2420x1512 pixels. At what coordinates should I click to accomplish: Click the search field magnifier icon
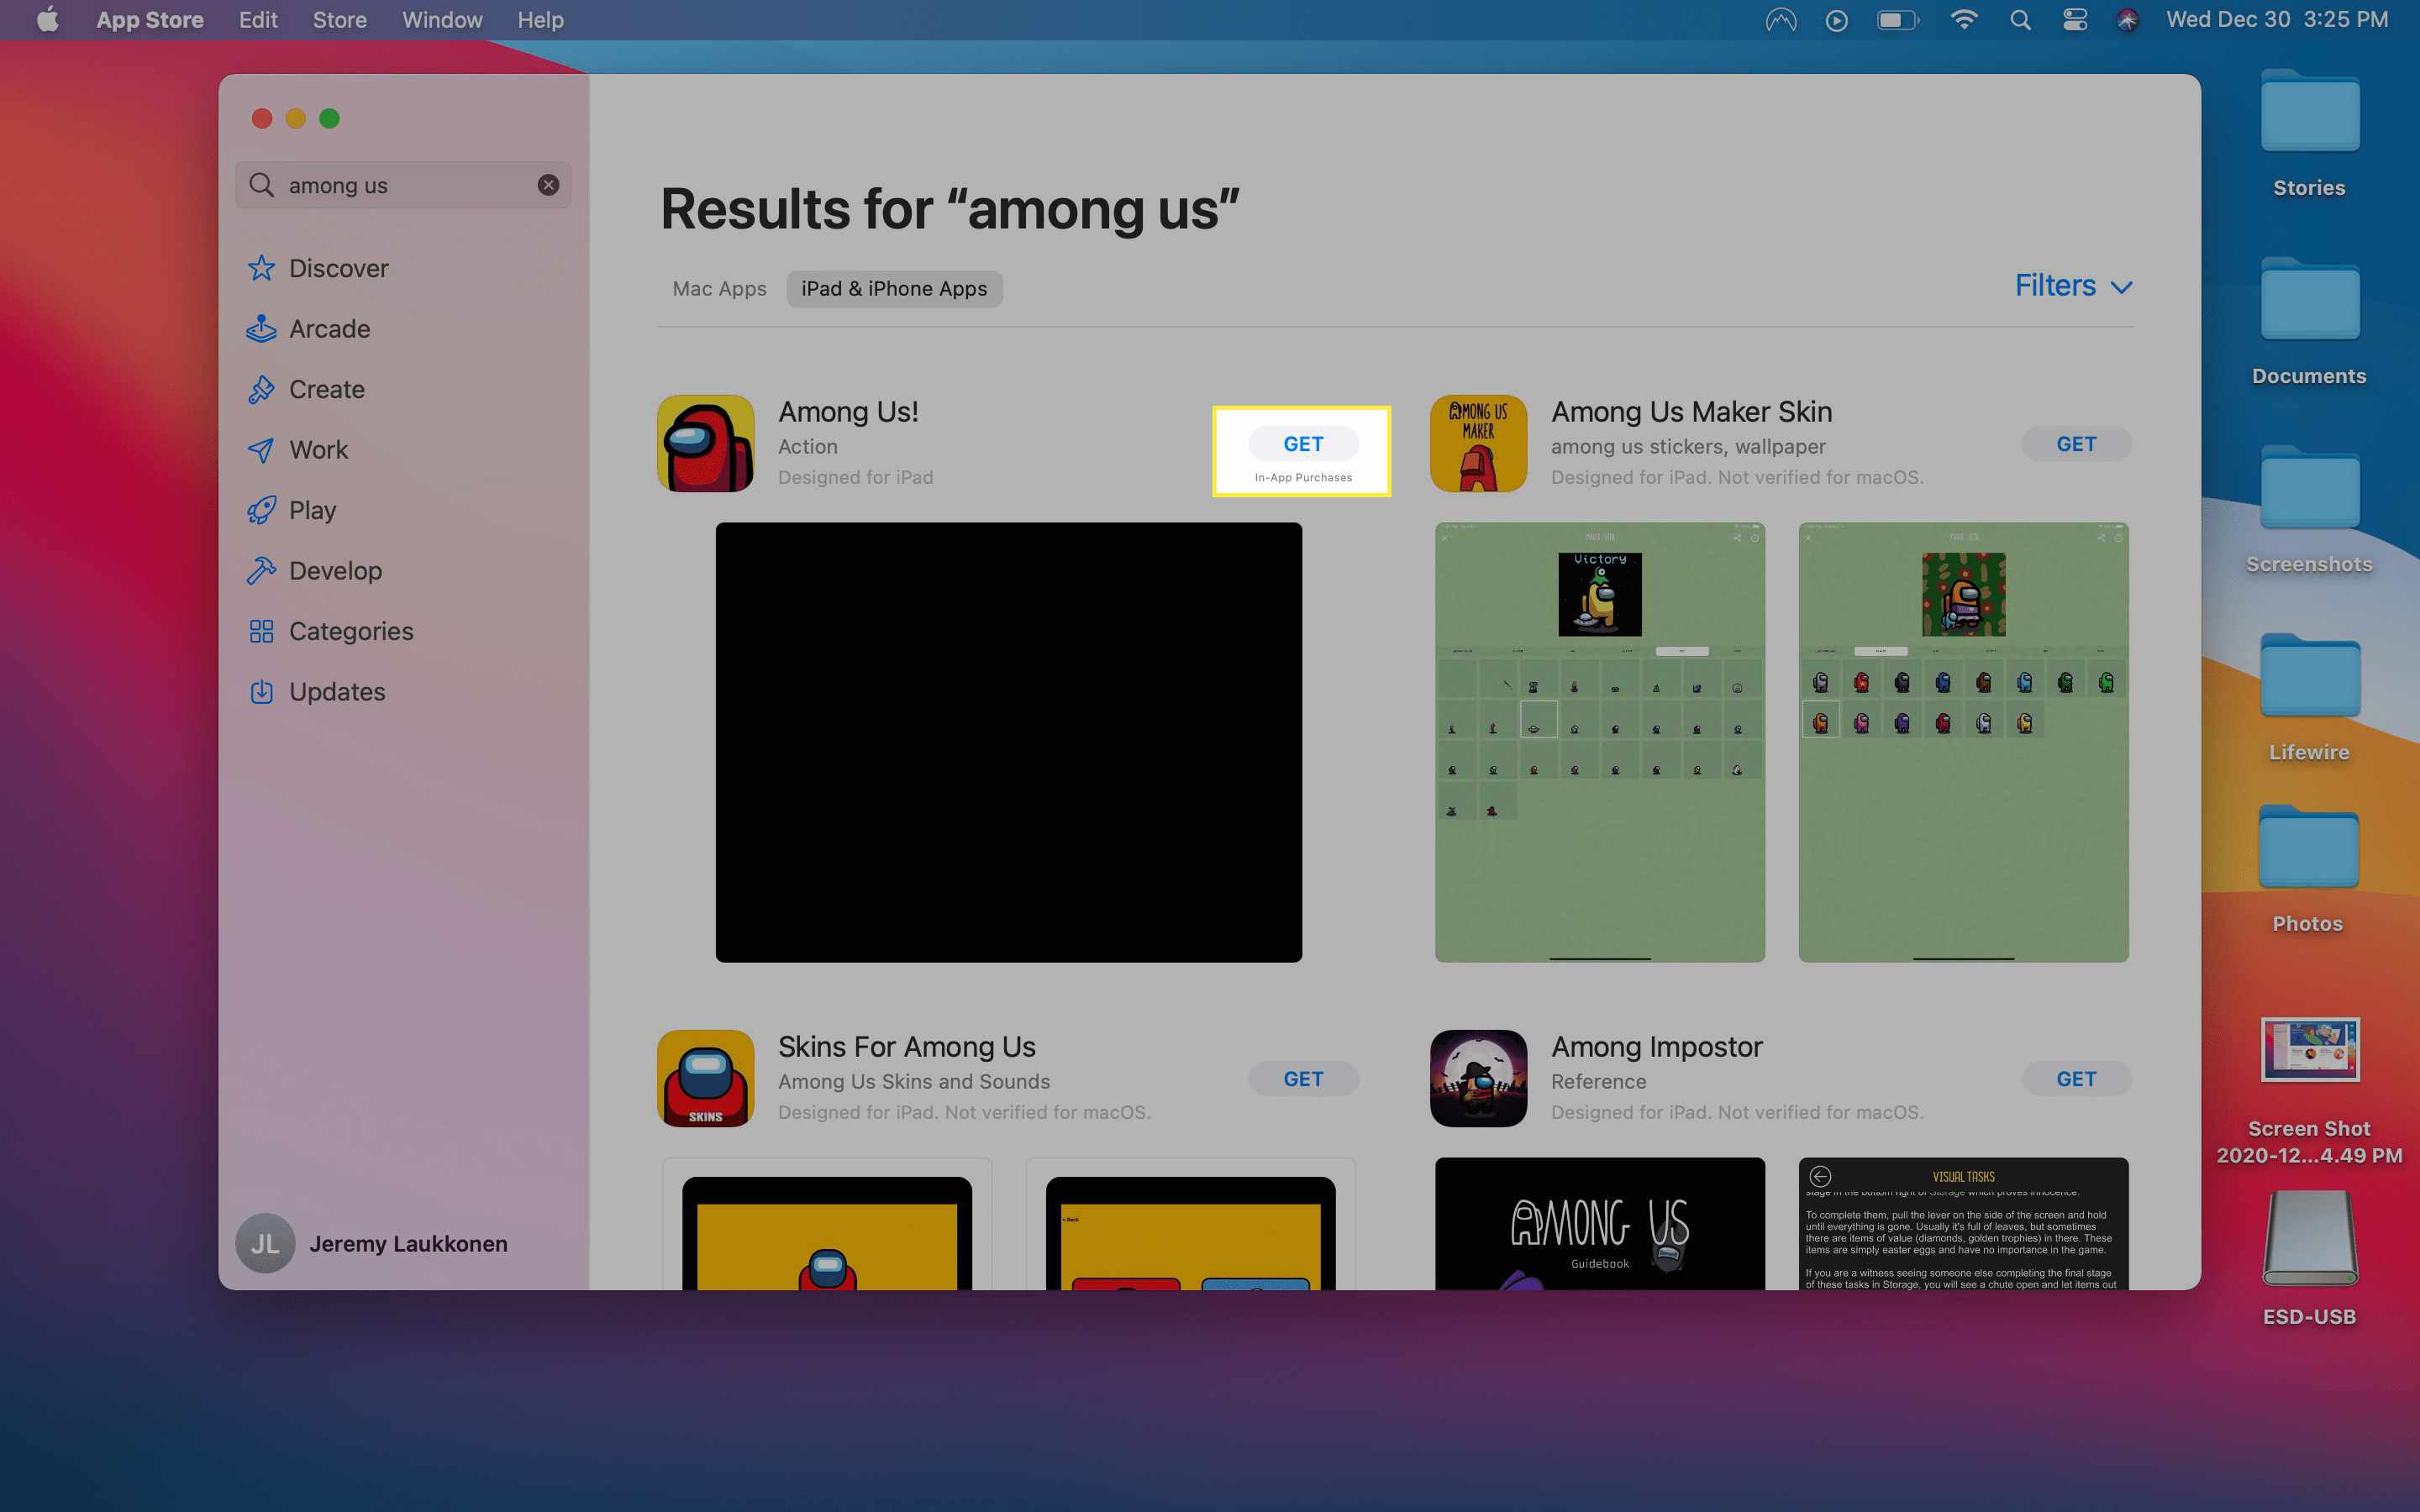pos(261,185)
